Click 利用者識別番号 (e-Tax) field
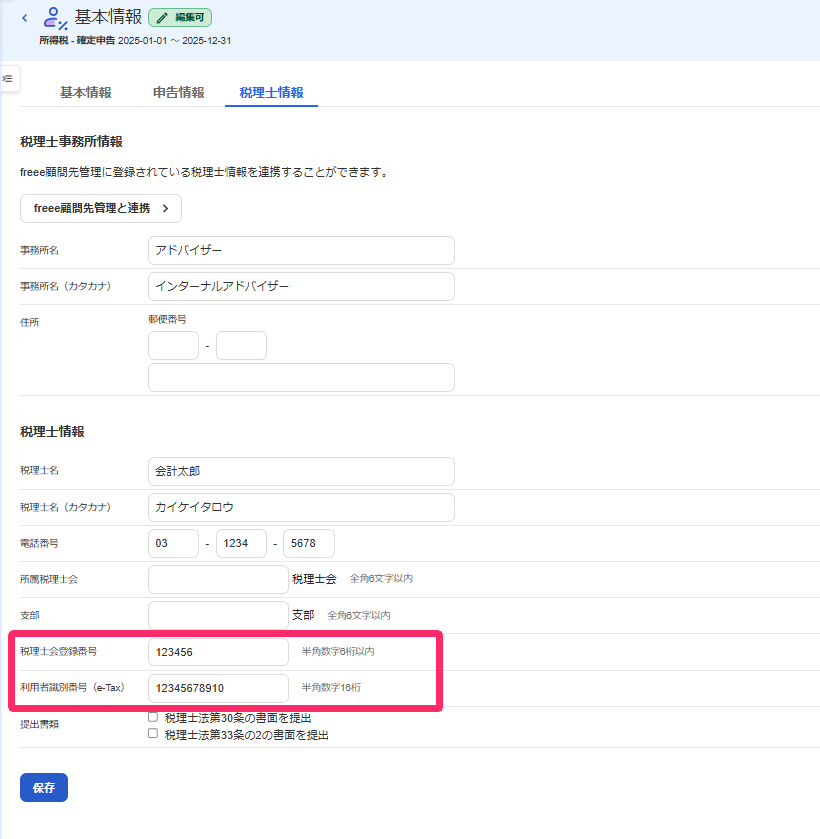The image size is (820, 839). (218, 688)
